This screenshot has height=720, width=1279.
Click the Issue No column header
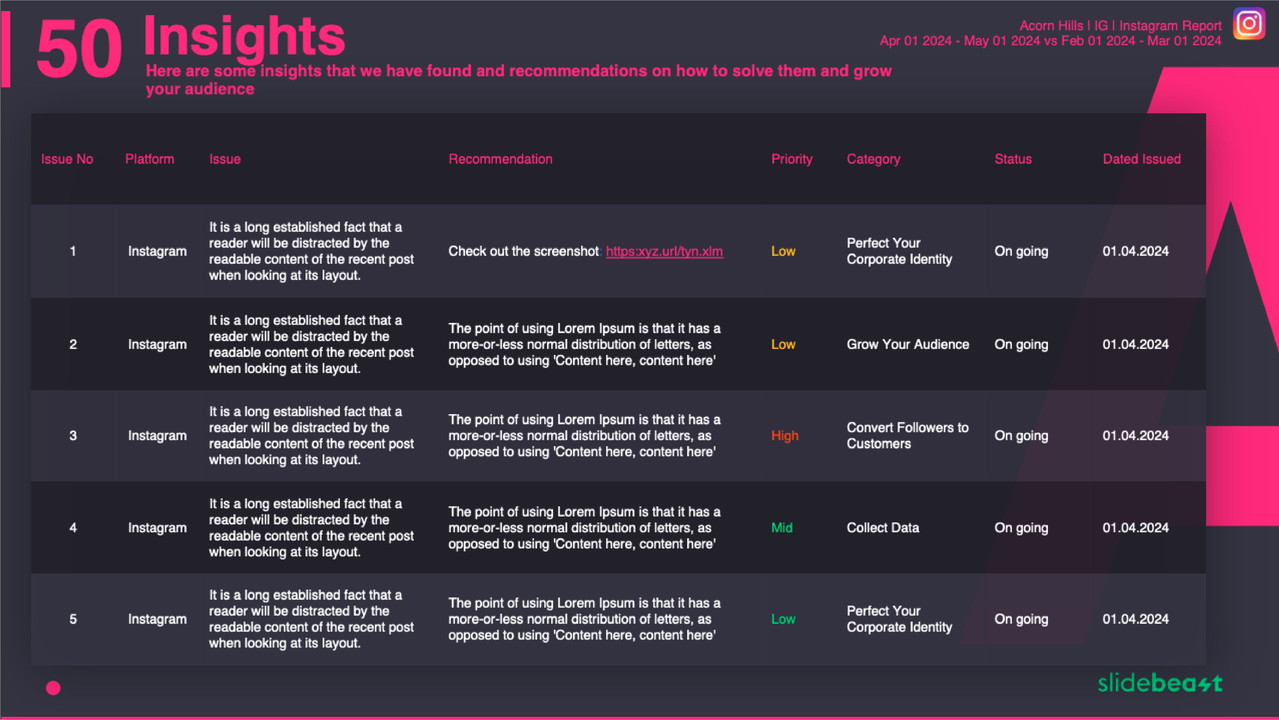(67, 159)
